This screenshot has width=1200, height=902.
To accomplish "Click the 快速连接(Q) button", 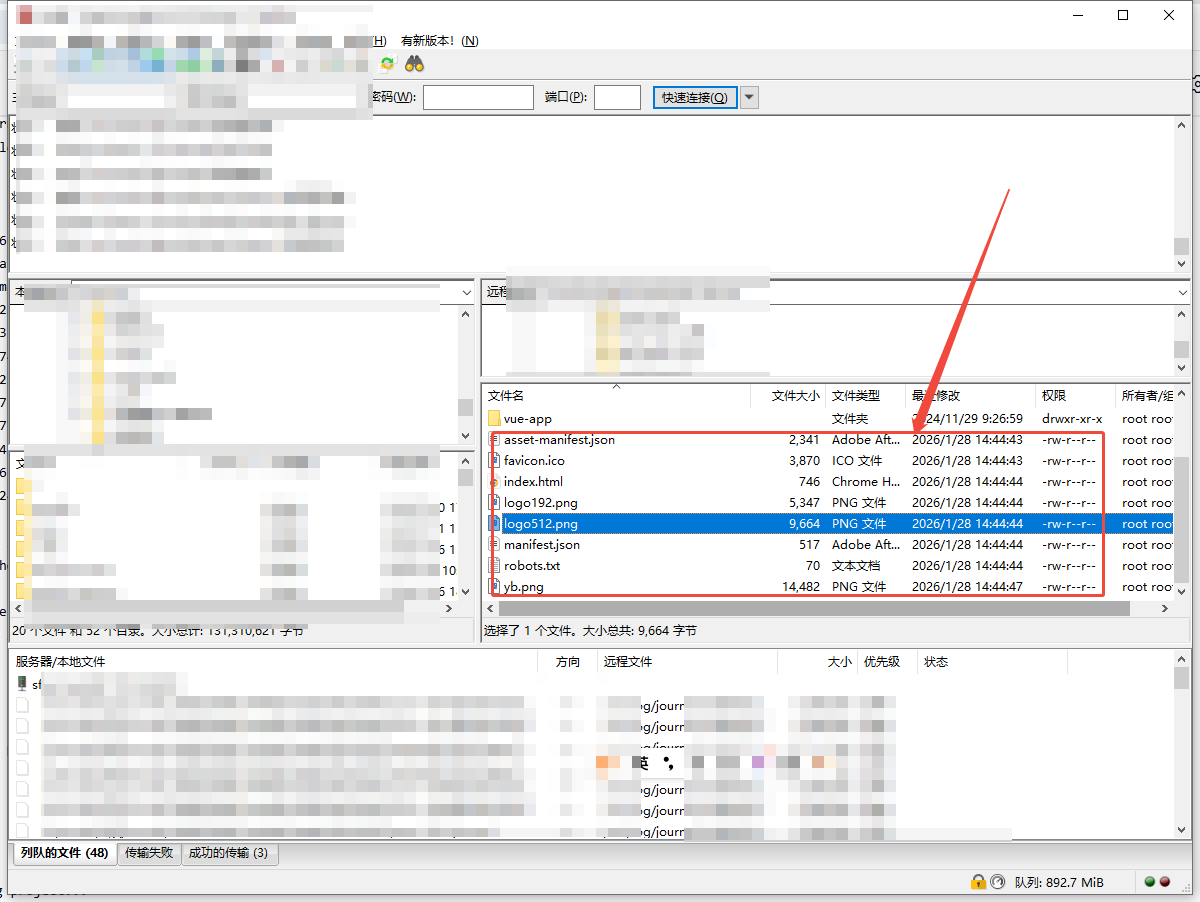I will (x=695, y=97).
